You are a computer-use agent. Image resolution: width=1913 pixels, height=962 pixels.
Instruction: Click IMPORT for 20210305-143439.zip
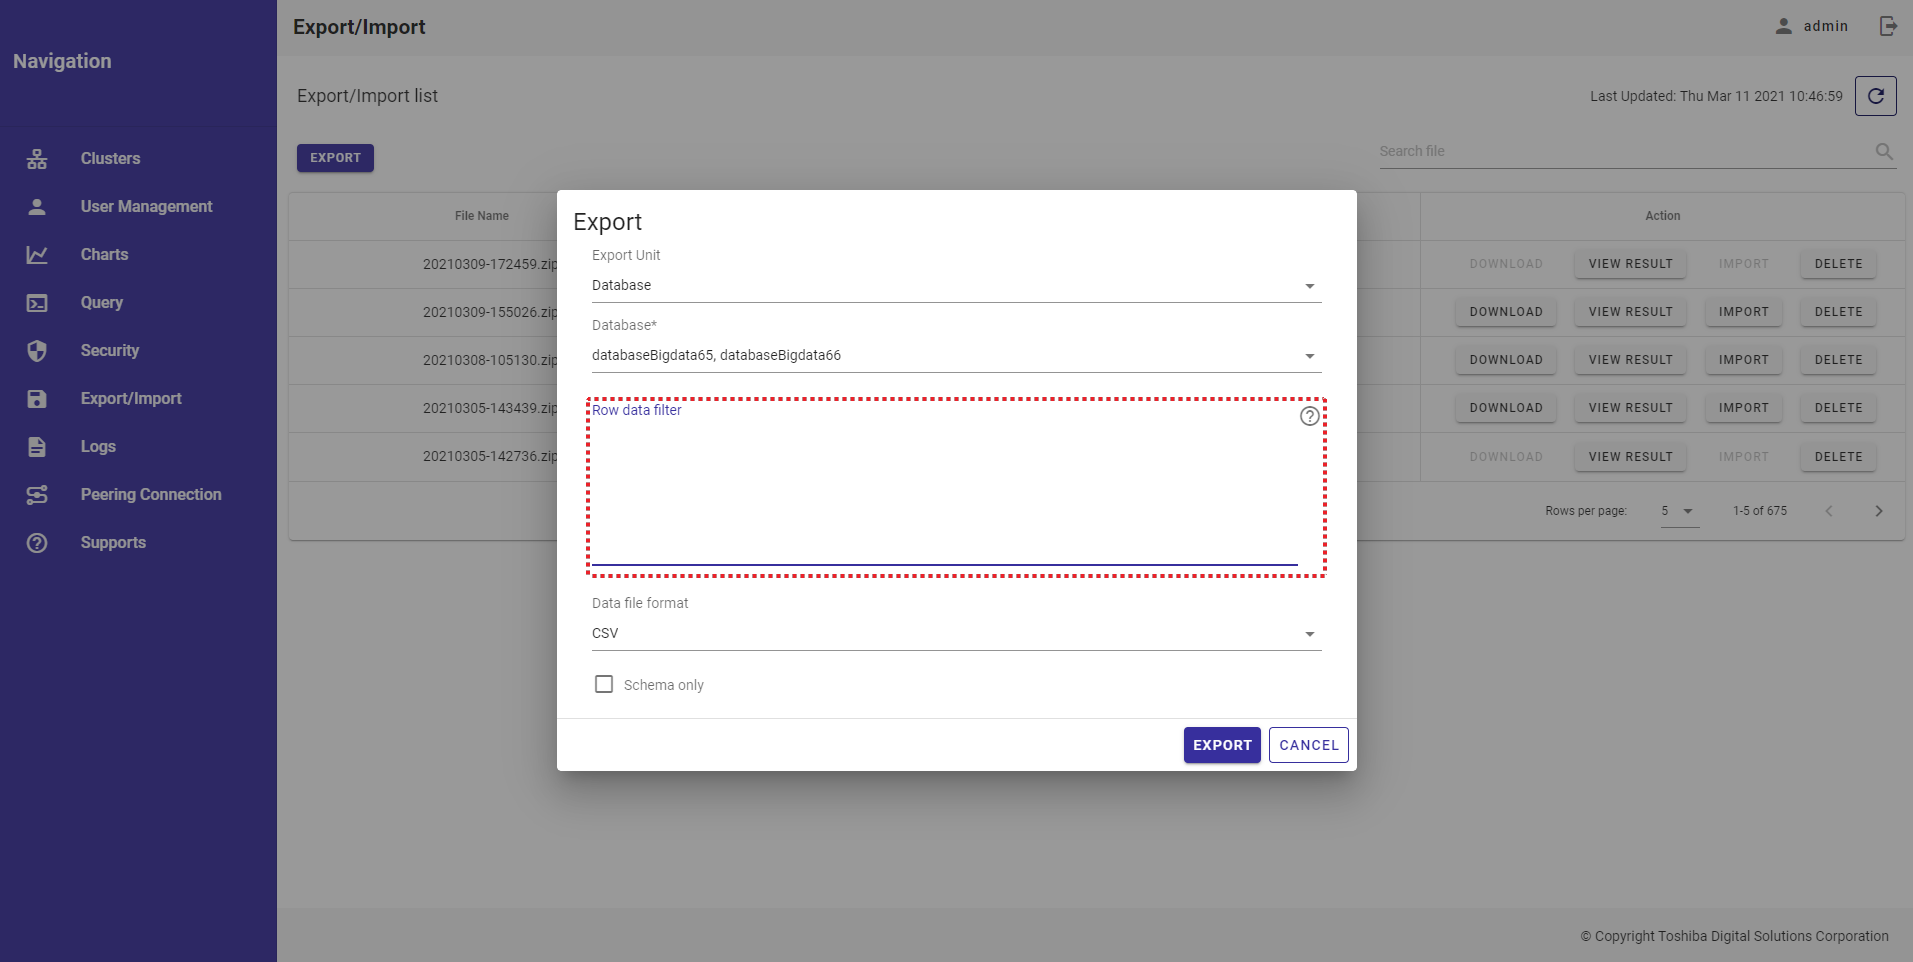pos(1744,408)
